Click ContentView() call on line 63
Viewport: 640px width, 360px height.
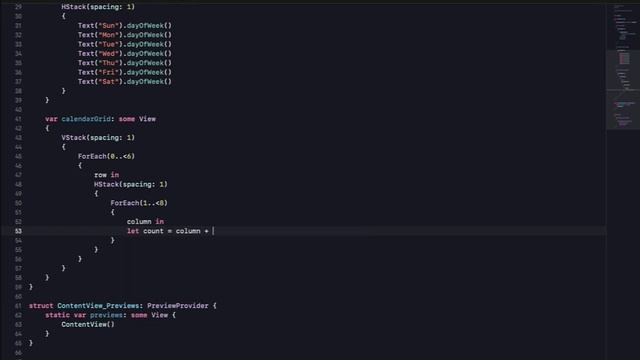(88, 324)
